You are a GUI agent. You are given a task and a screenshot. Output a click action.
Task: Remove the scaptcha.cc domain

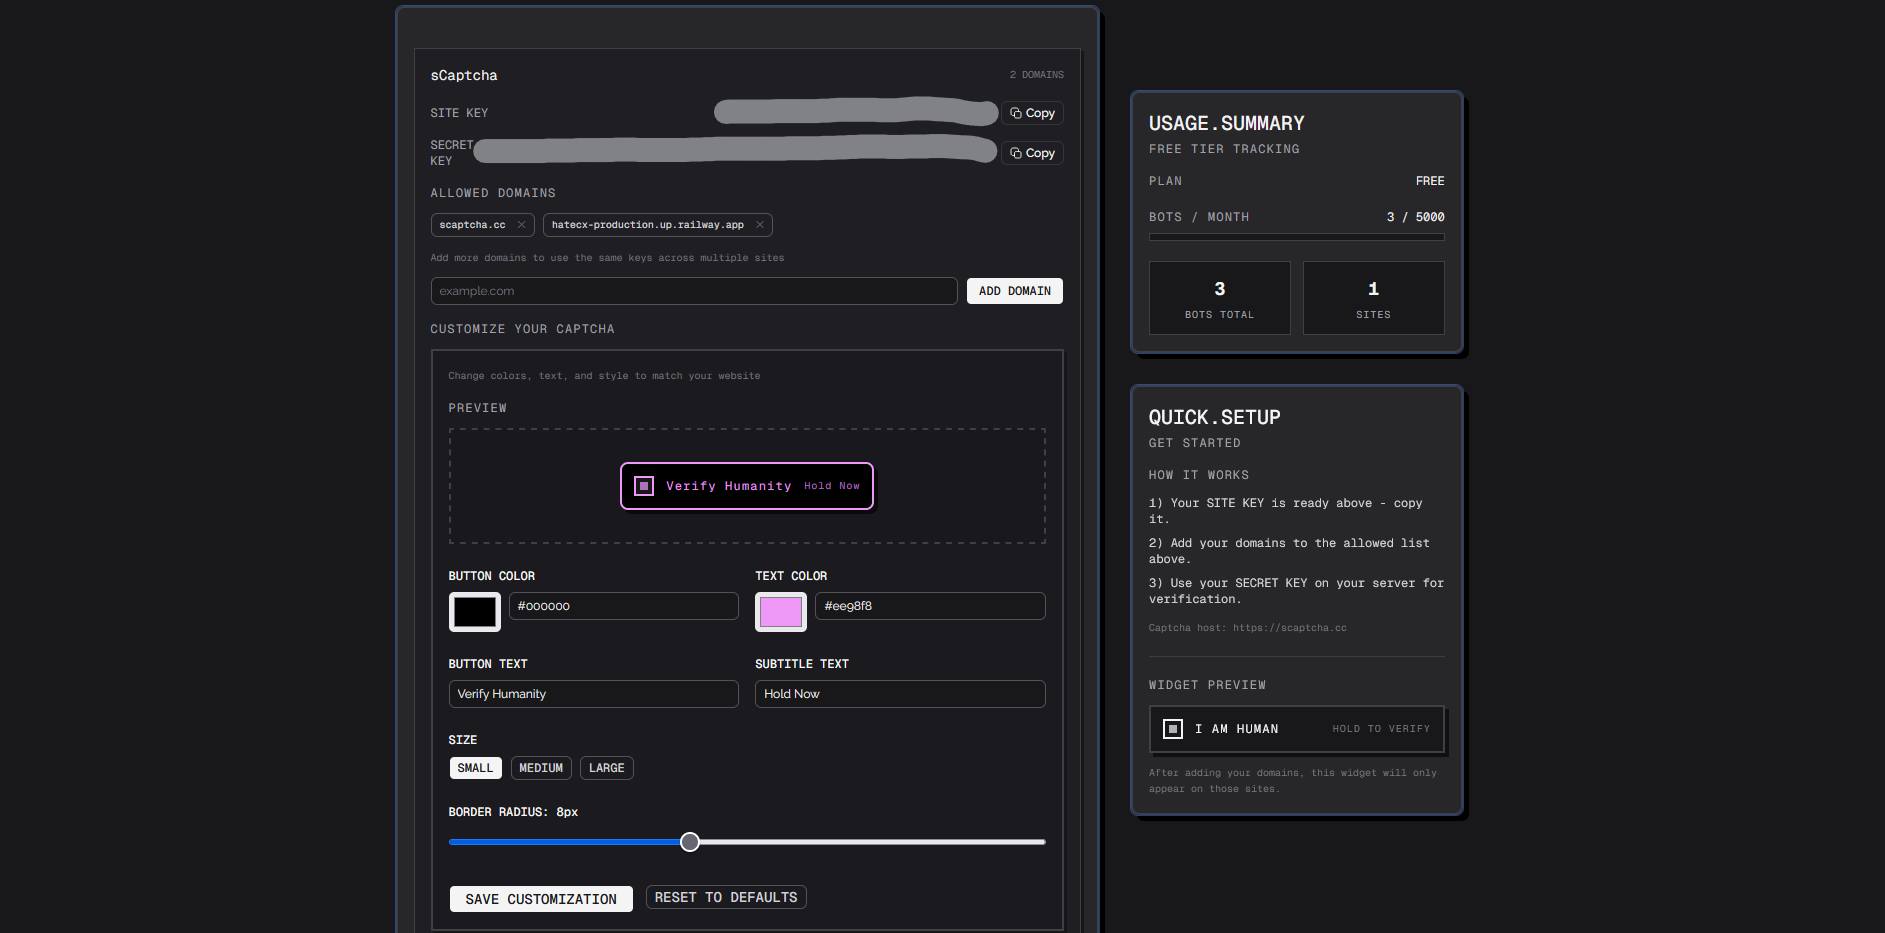[x=521, y=225]
